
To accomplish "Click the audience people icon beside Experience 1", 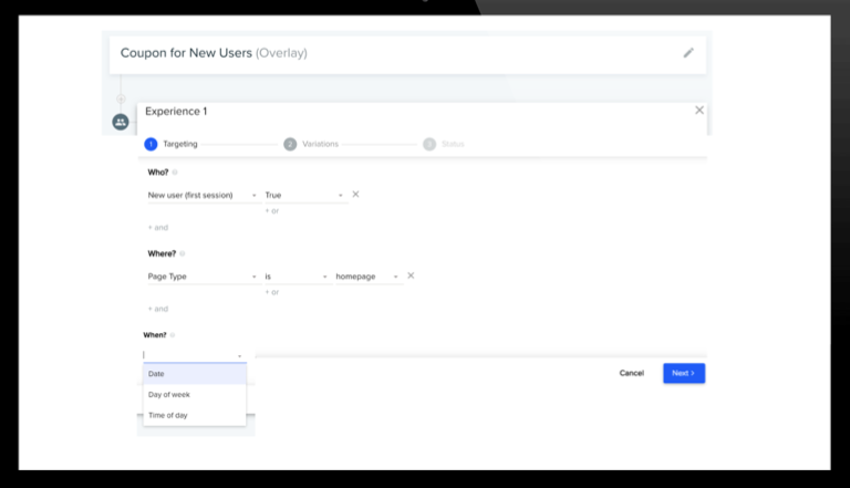I will tap(121, 122).
